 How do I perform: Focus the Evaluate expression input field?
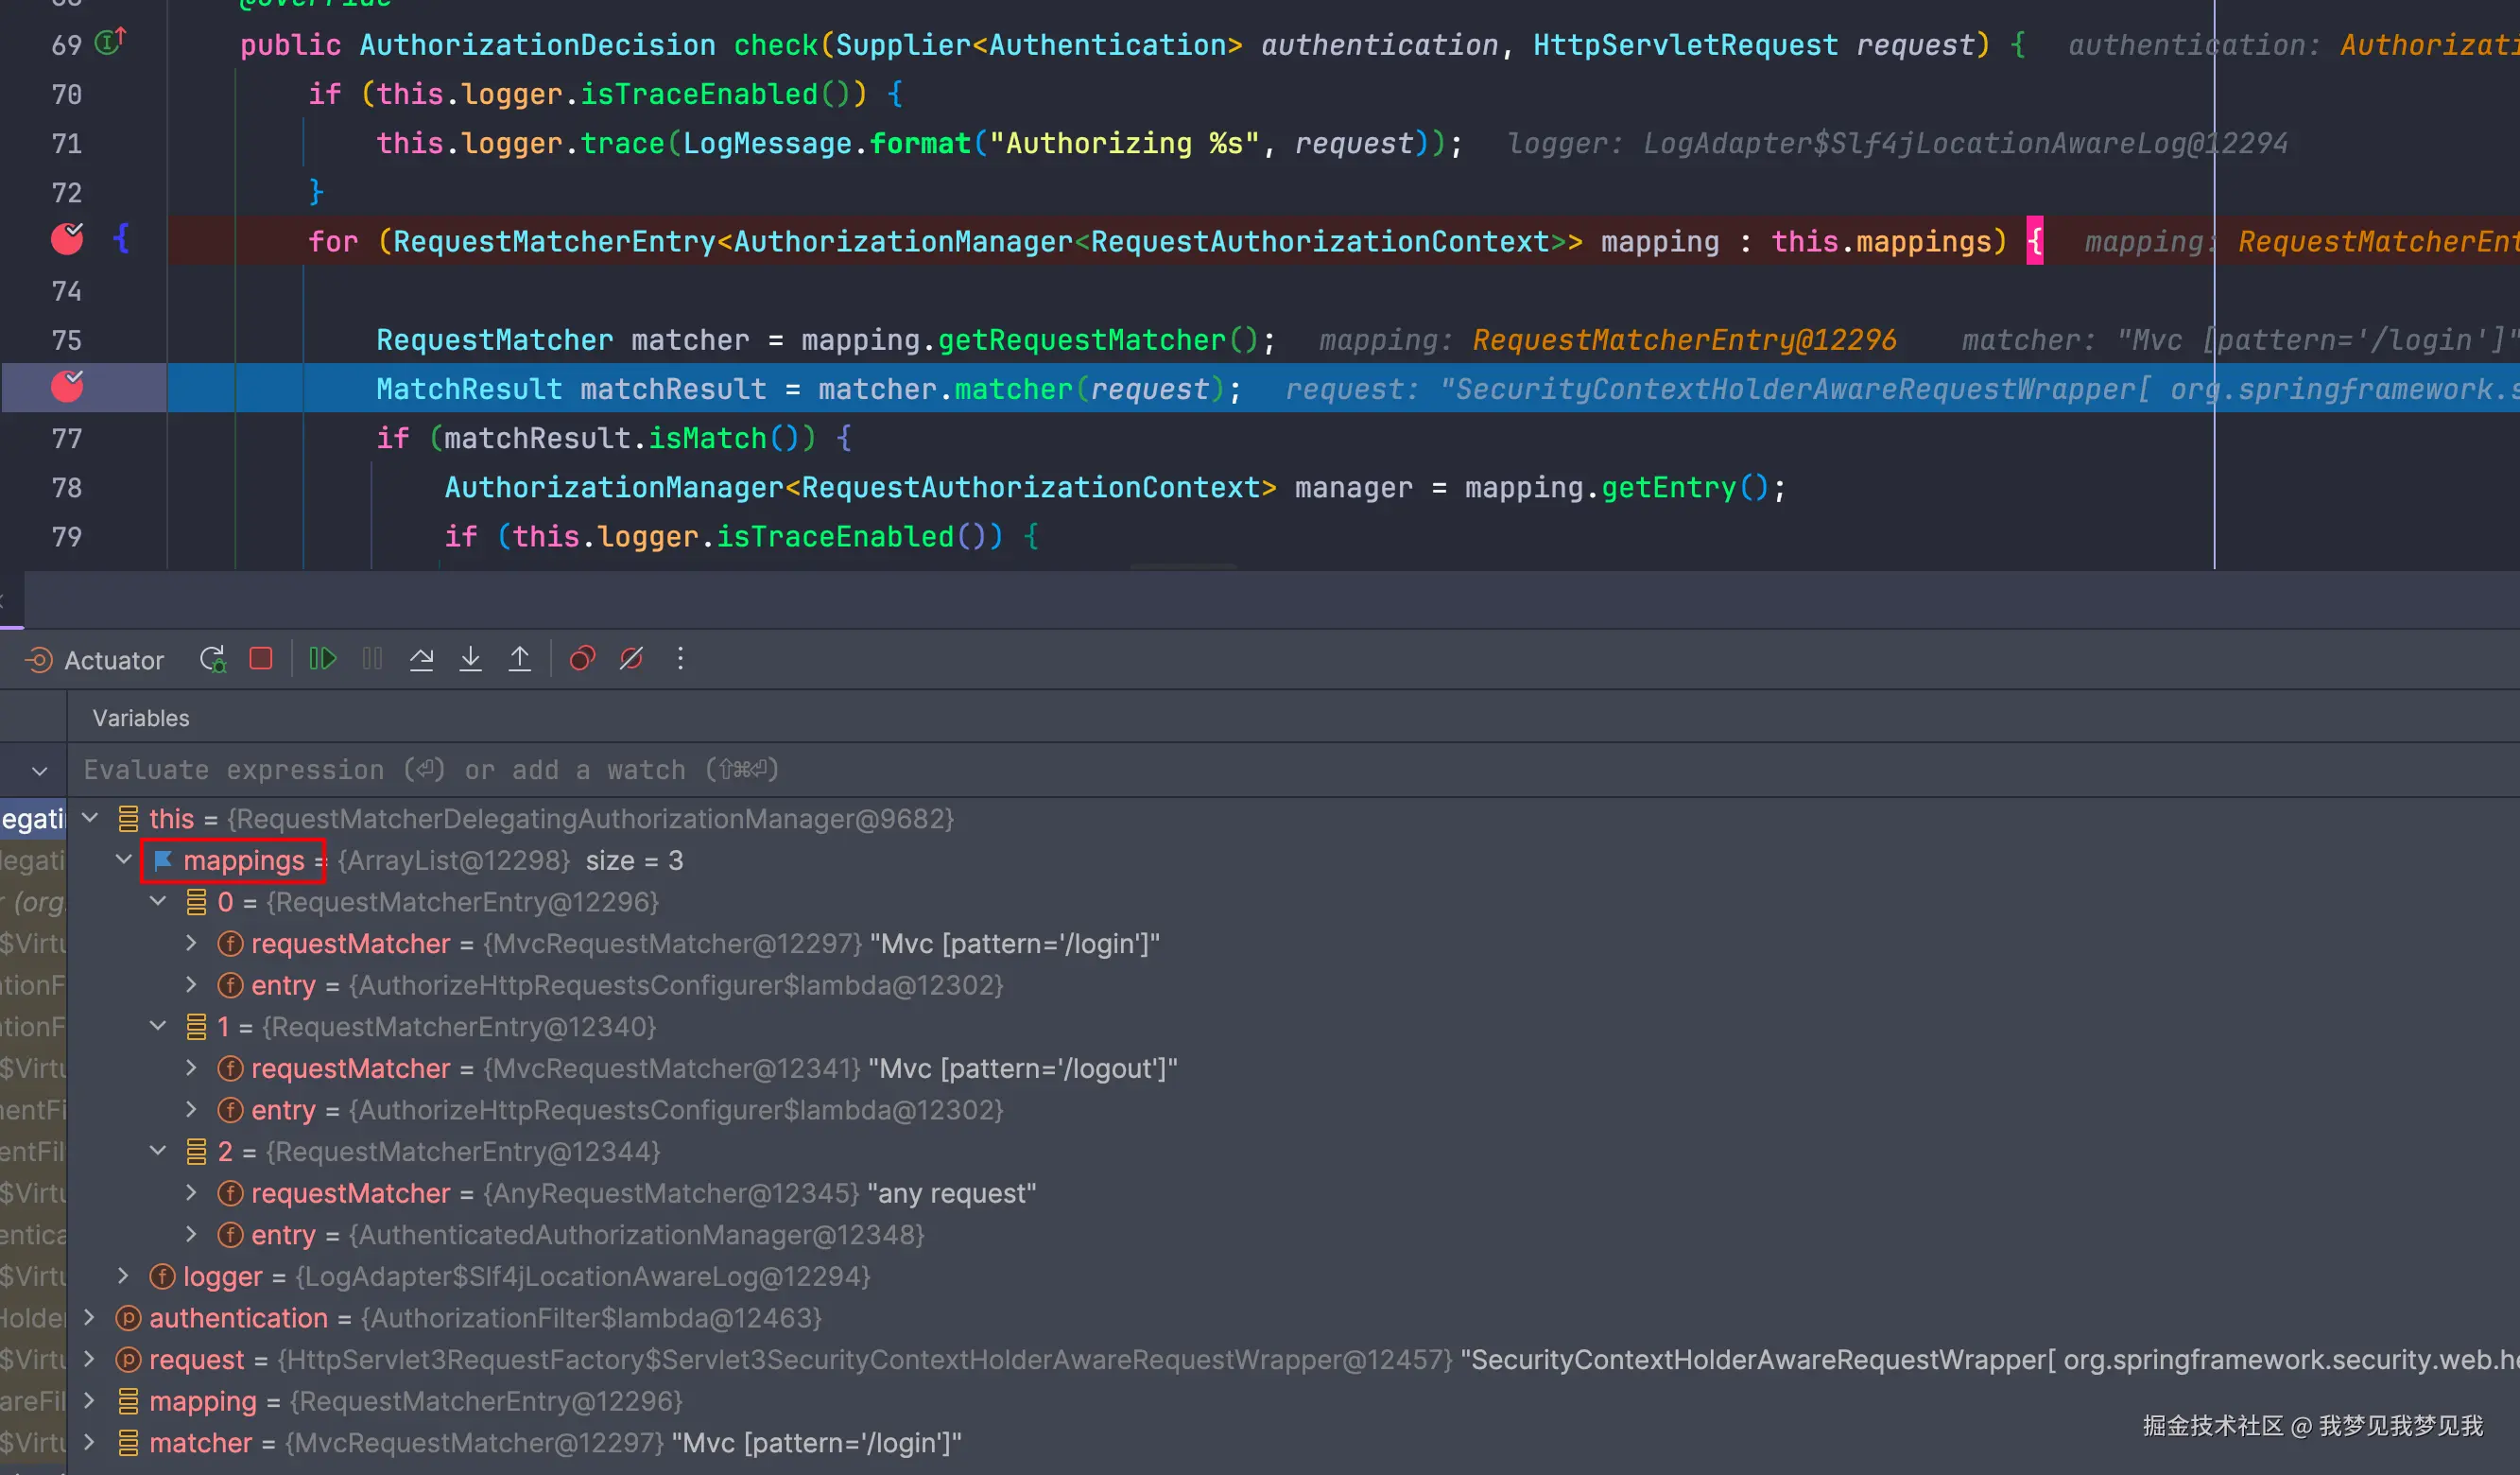point(430,770)
